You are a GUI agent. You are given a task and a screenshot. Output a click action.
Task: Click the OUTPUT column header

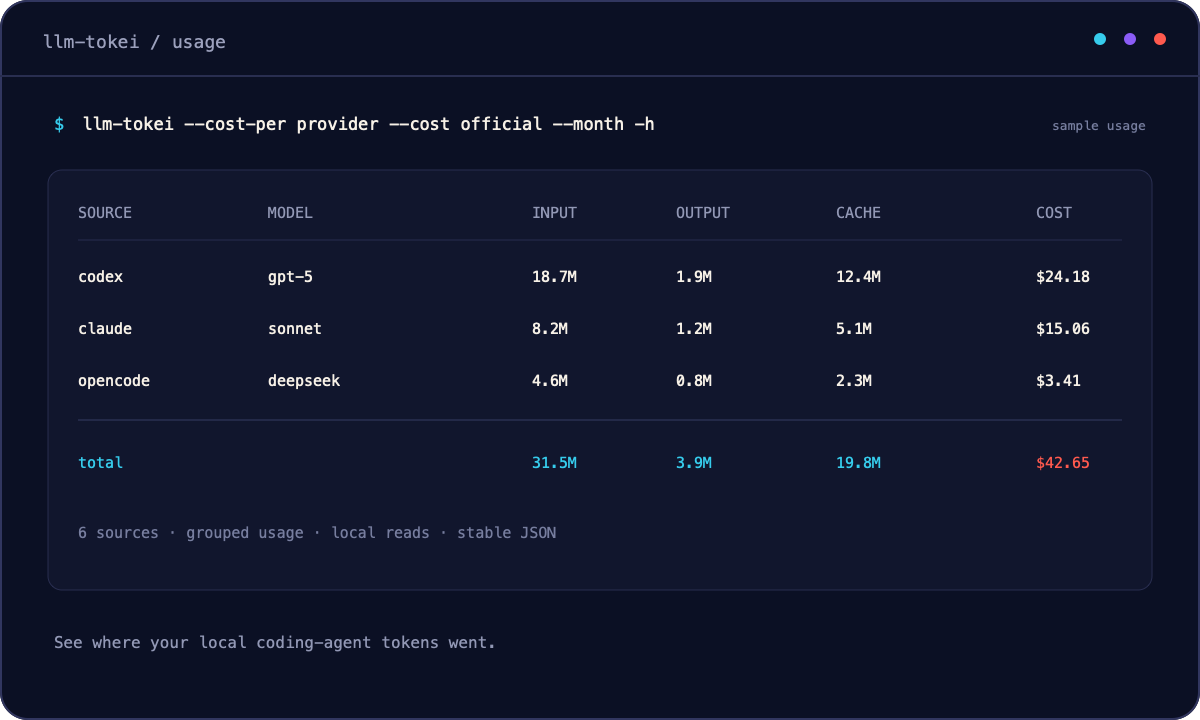pos(703,213)
